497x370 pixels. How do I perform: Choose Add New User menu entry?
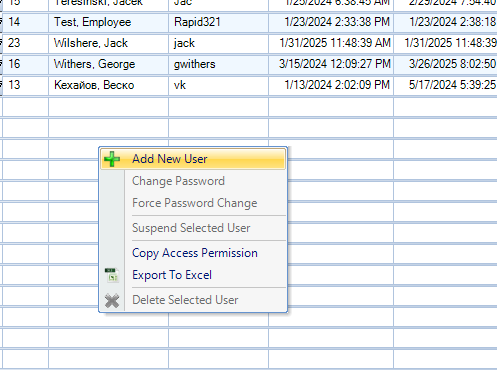tap(193, 159)
